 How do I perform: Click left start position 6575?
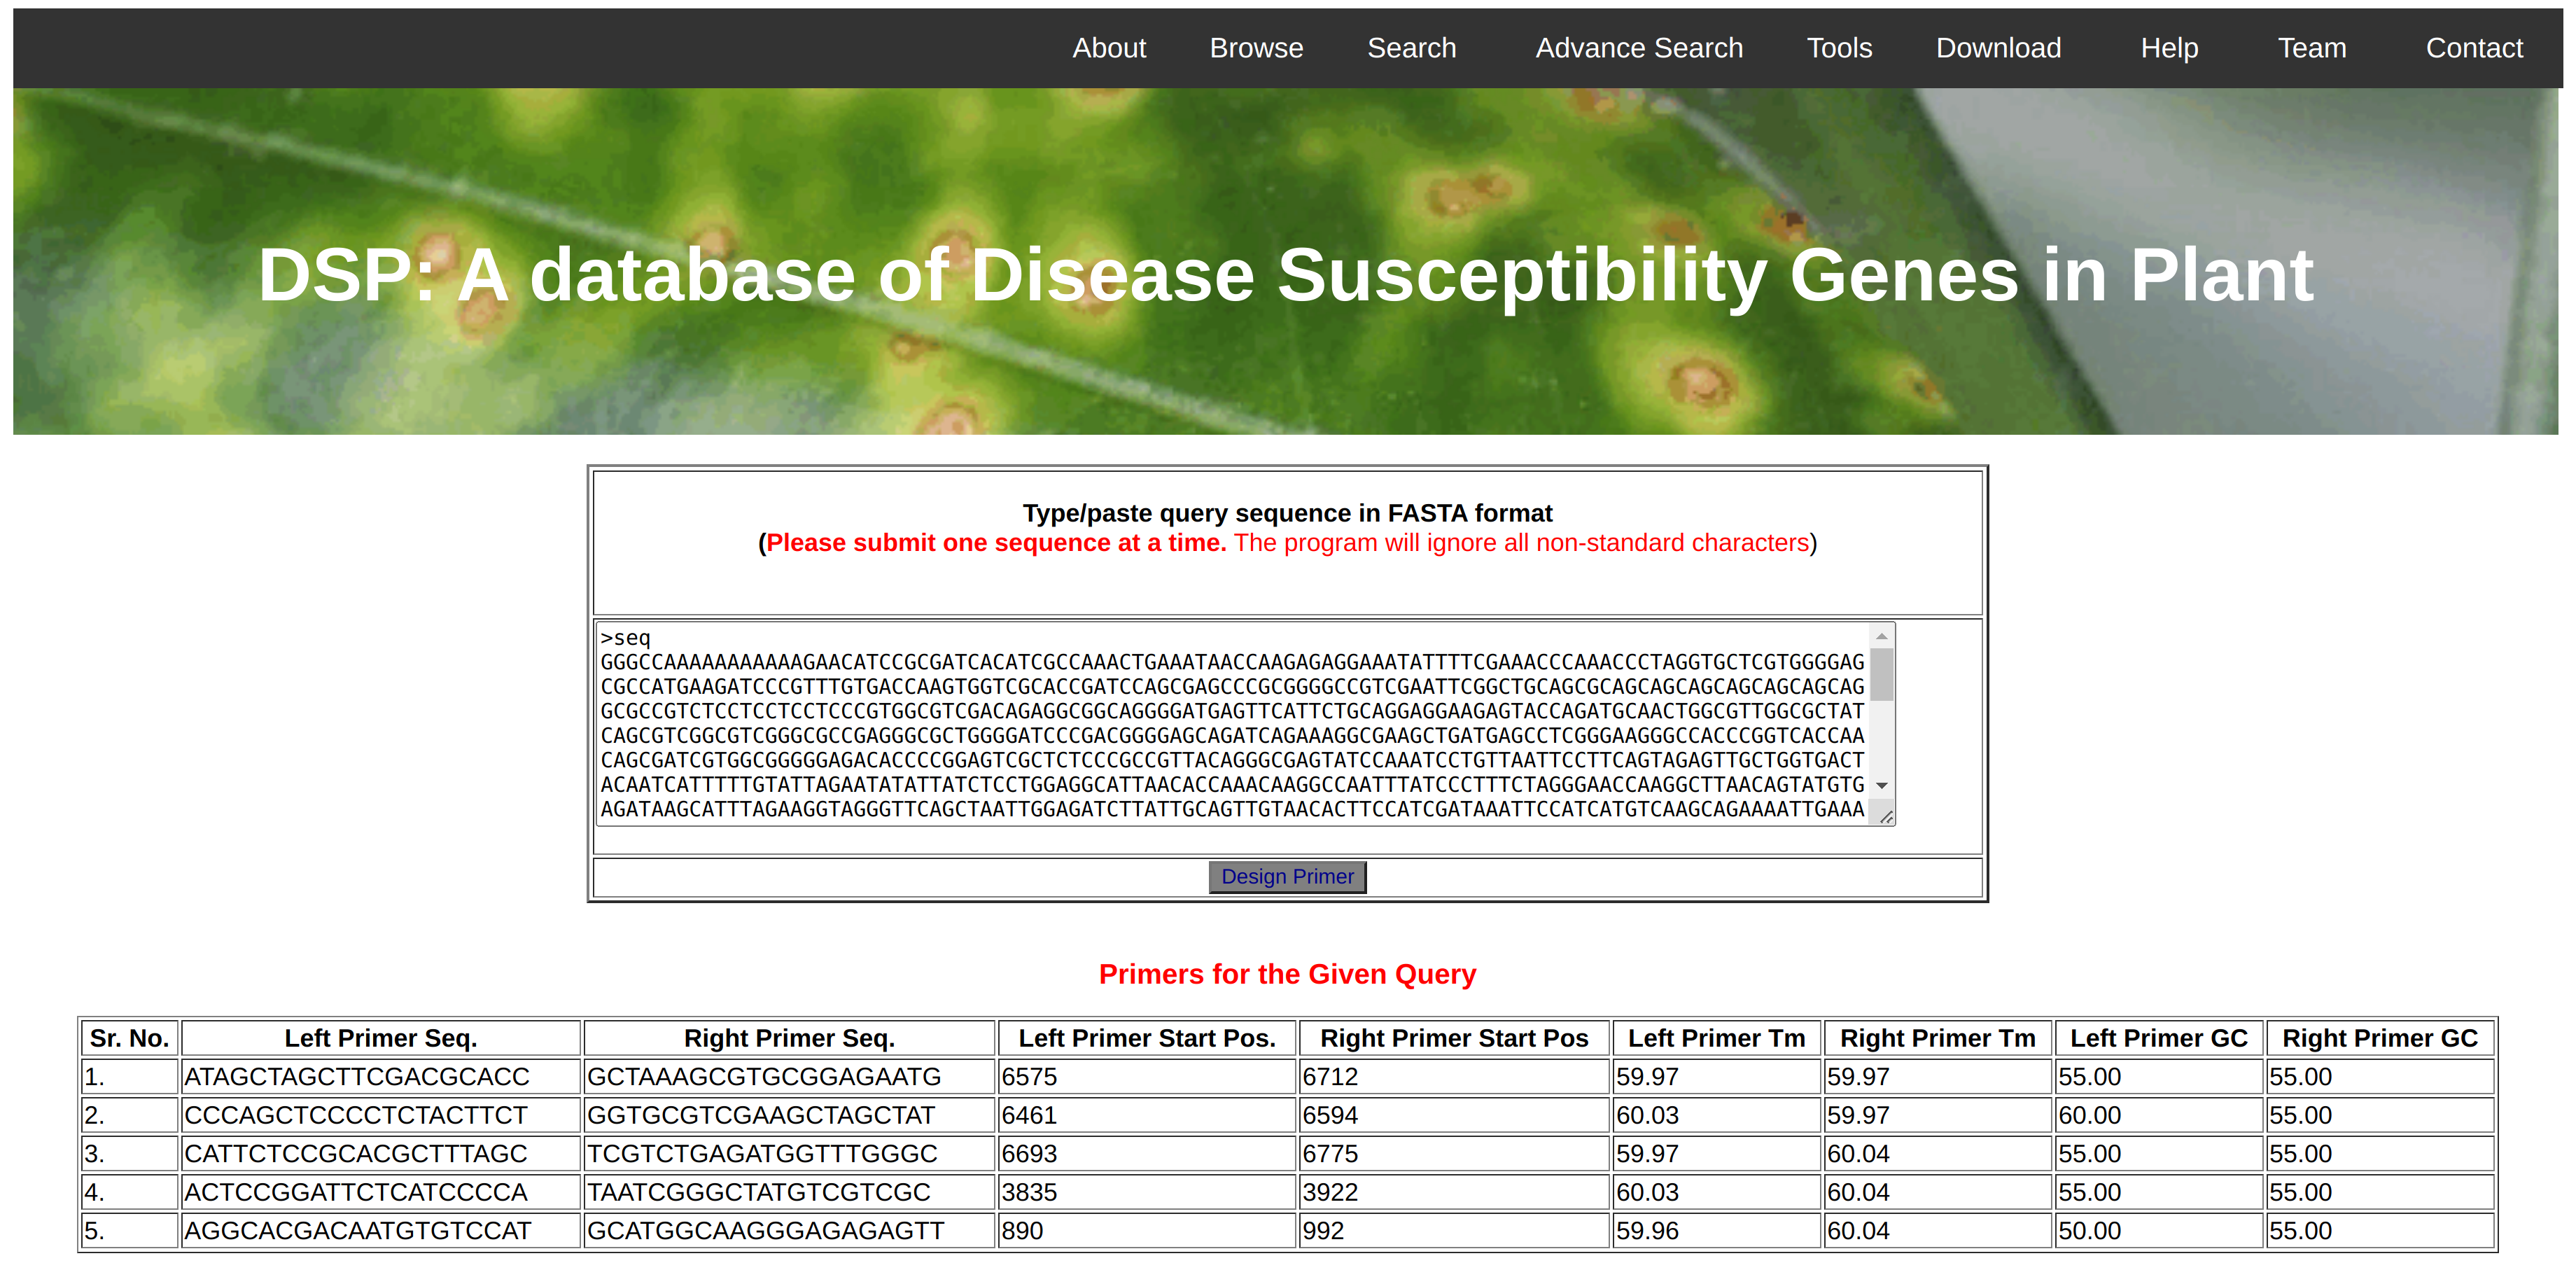[1029, 1077]
